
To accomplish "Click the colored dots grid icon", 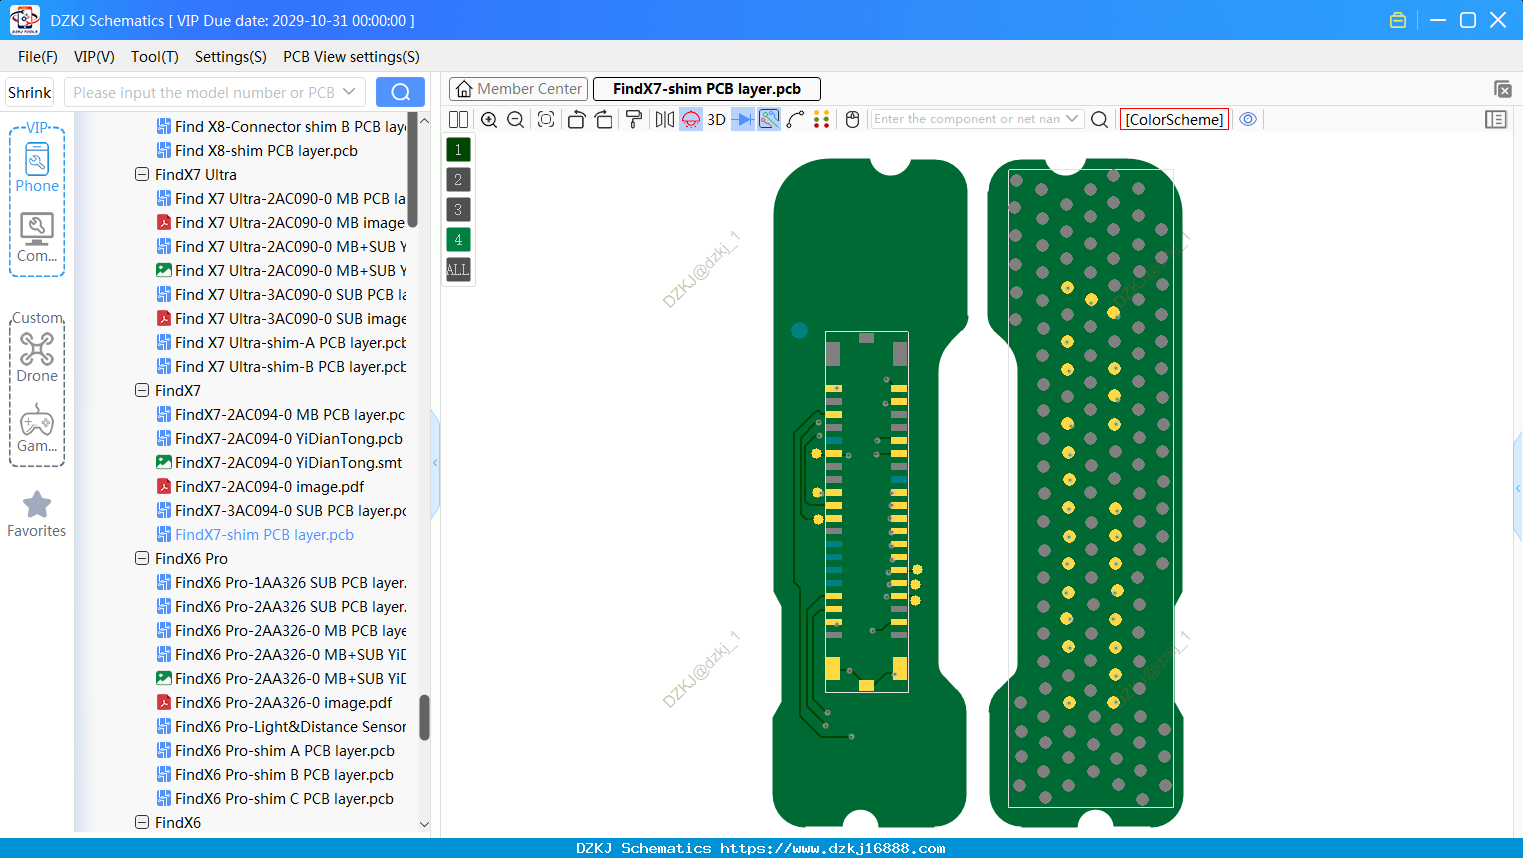I will 822,119.
